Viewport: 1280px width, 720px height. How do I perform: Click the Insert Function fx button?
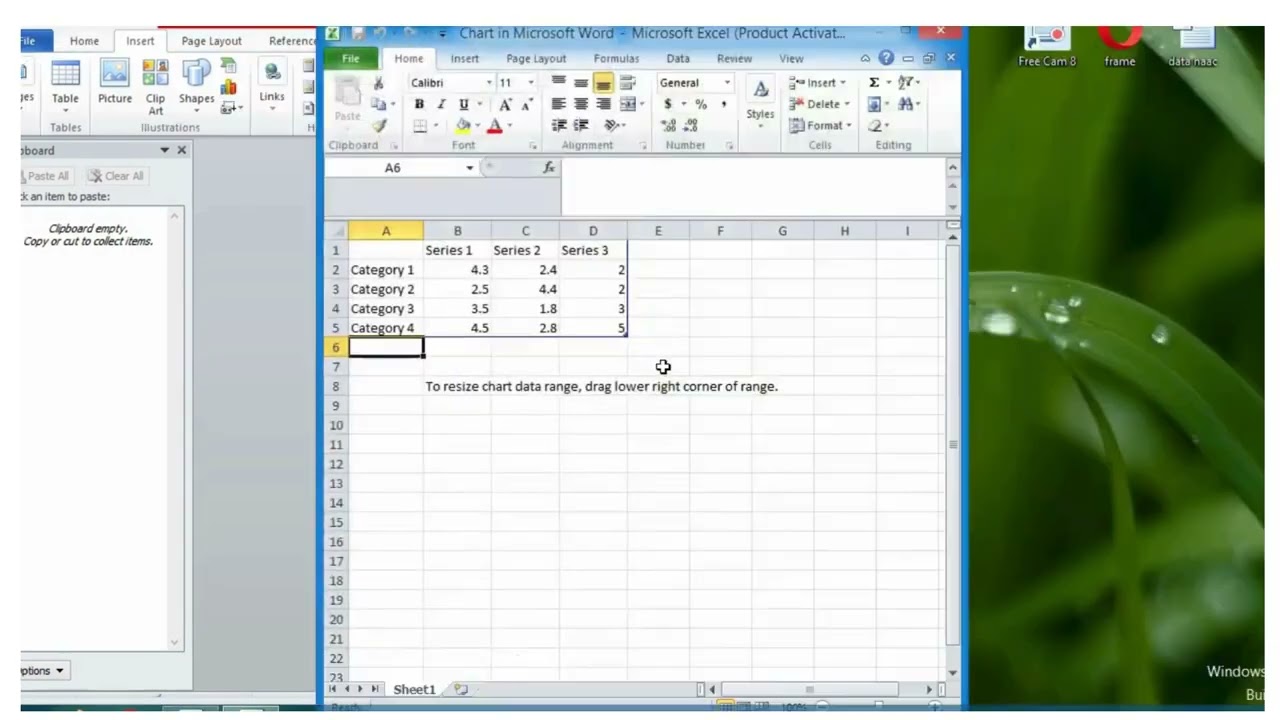coord(549,168)
